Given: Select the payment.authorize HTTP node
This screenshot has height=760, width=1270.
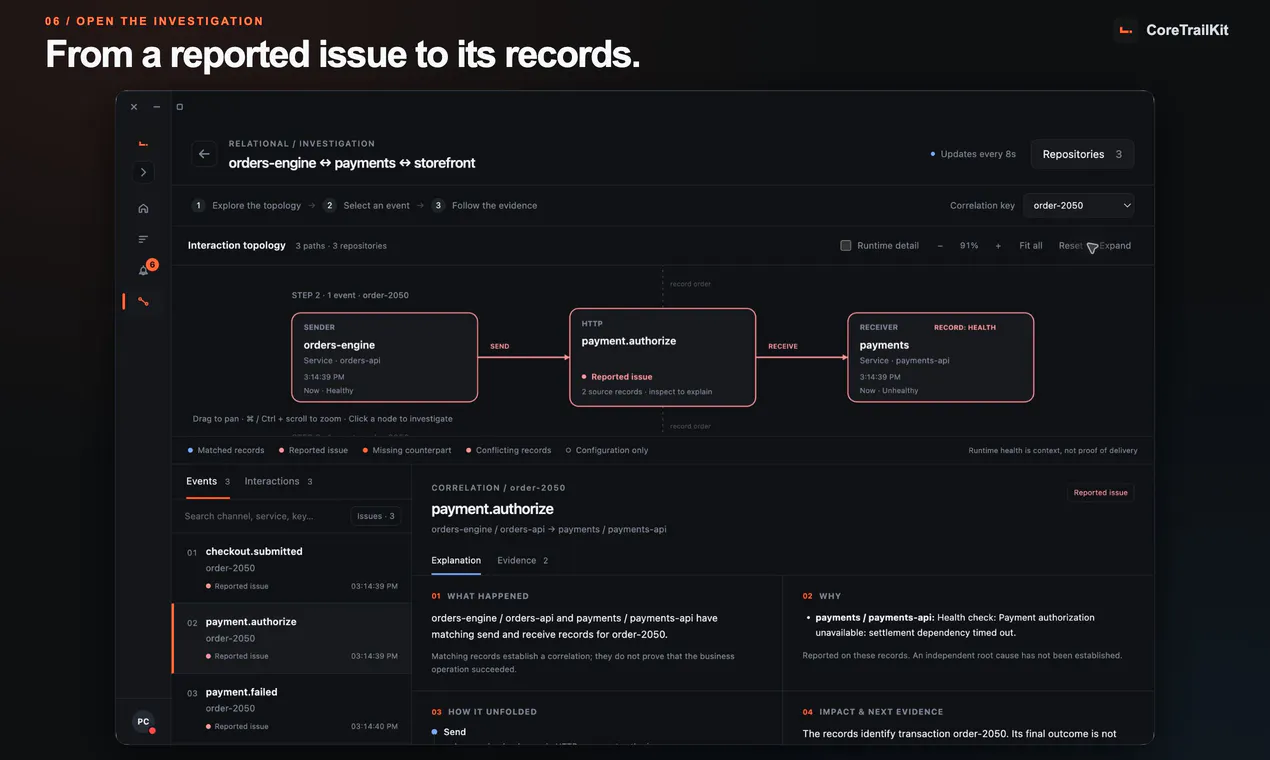Looking at the screenshot, I should (x=662, y=357).
